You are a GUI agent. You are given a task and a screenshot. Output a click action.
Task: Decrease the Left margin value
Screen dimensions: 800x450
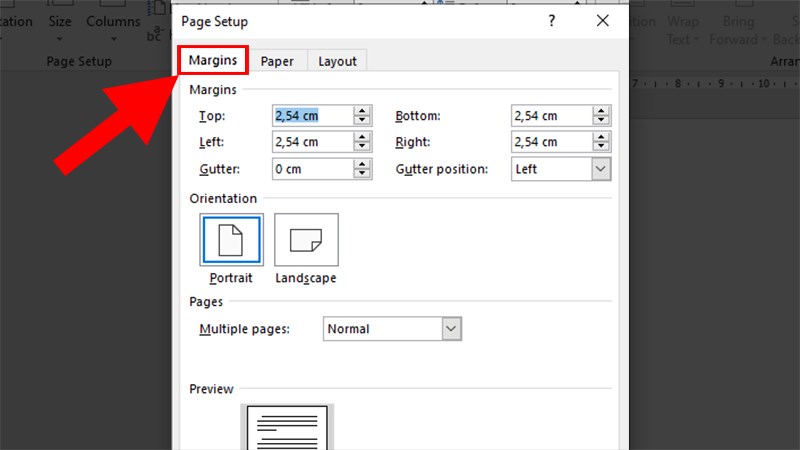point(362,147)
